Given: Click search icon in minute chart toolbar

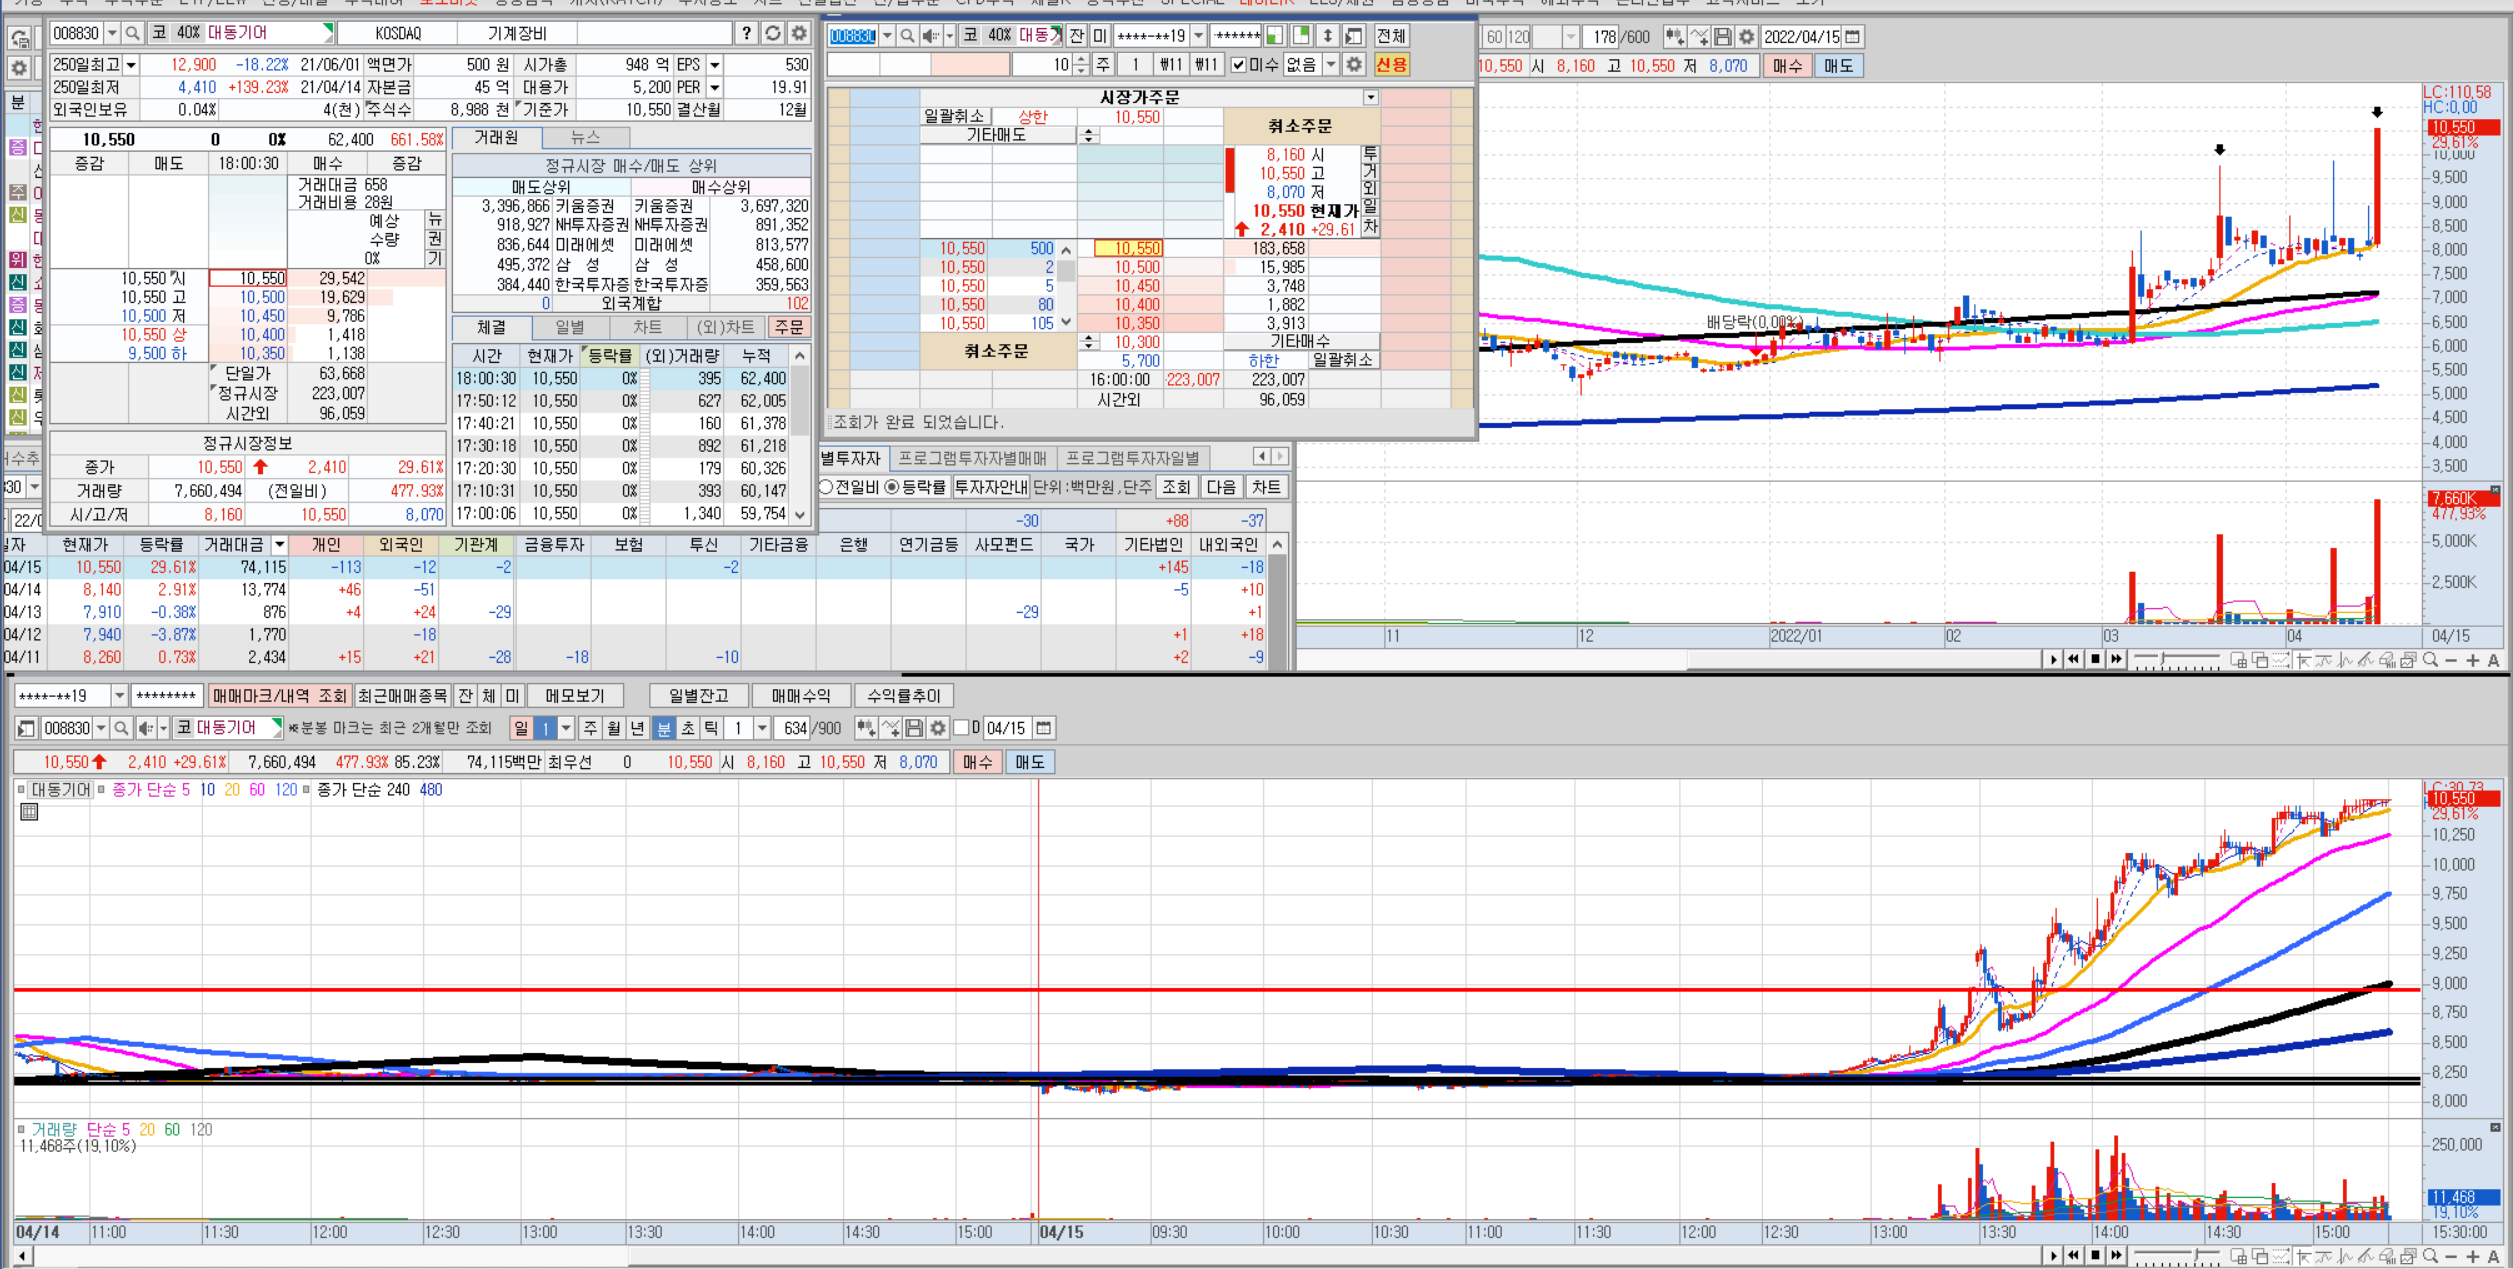Looking at the screenshot, I should pyautogui.click(x=121, y=728).
